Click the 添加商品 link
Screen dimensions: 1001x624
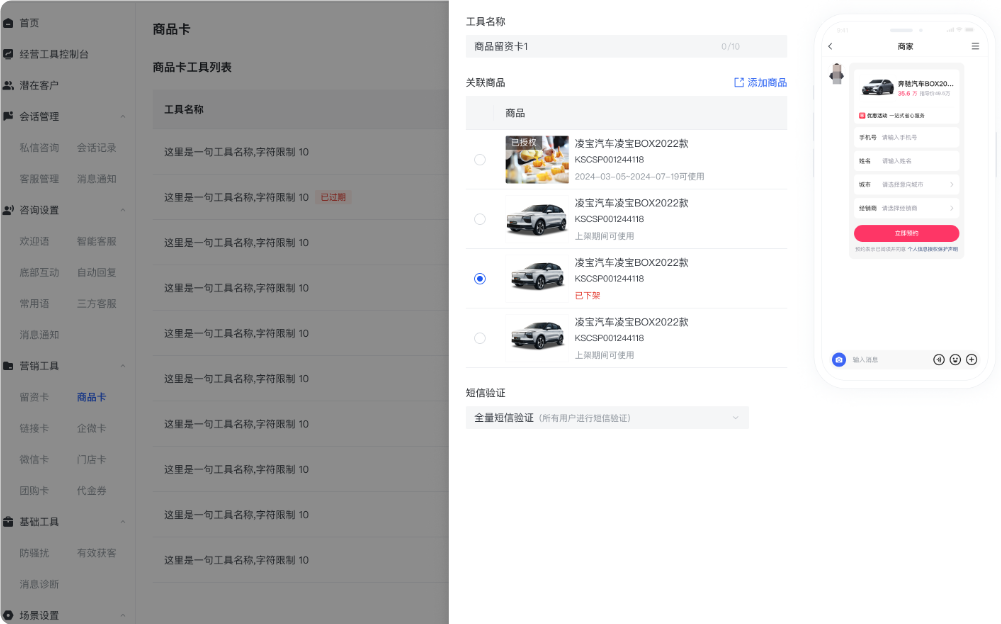[x=767, y=82]
